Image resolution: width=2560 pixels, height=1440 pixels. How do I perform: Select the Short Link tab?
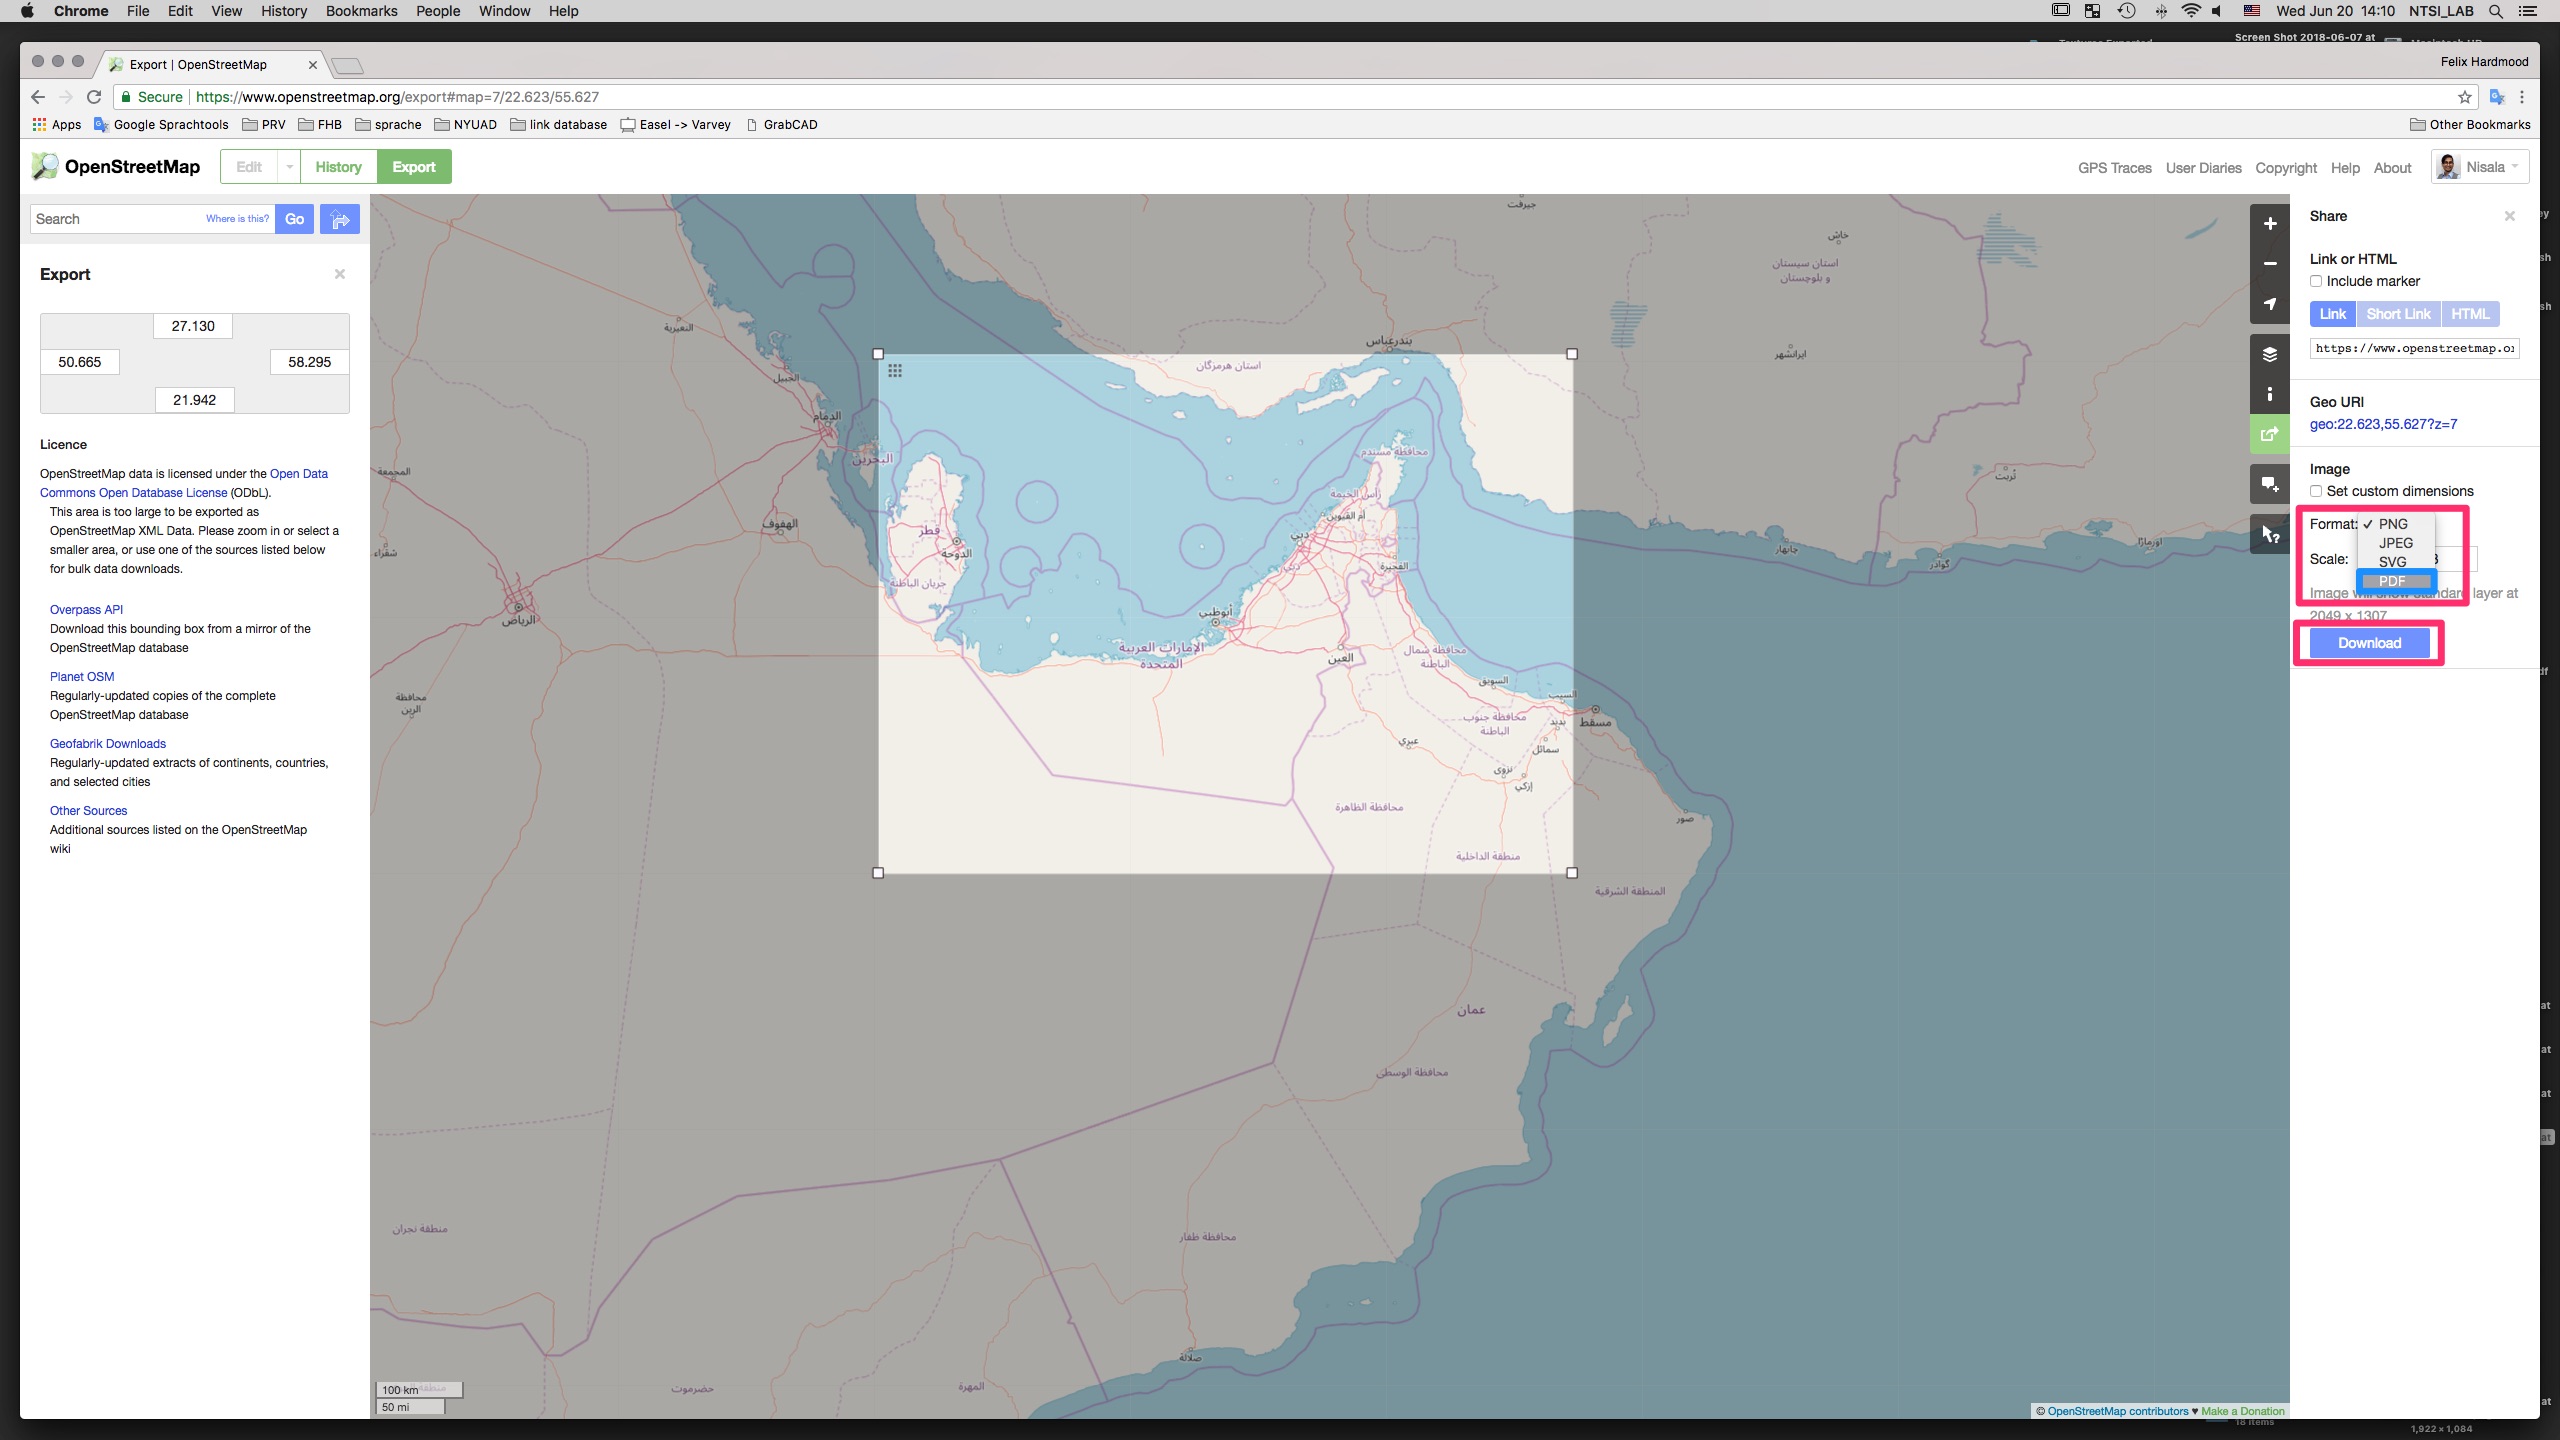(x=2397, y=314)
